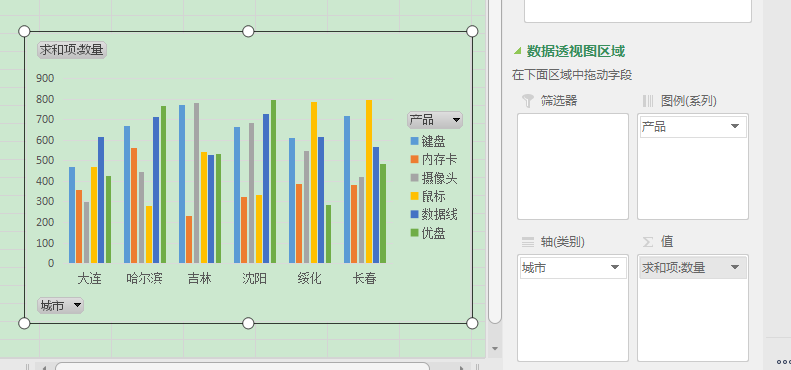Select the 数据线 legend color swatch
This screenshot has width=791, height=370.
coord(415,215)
